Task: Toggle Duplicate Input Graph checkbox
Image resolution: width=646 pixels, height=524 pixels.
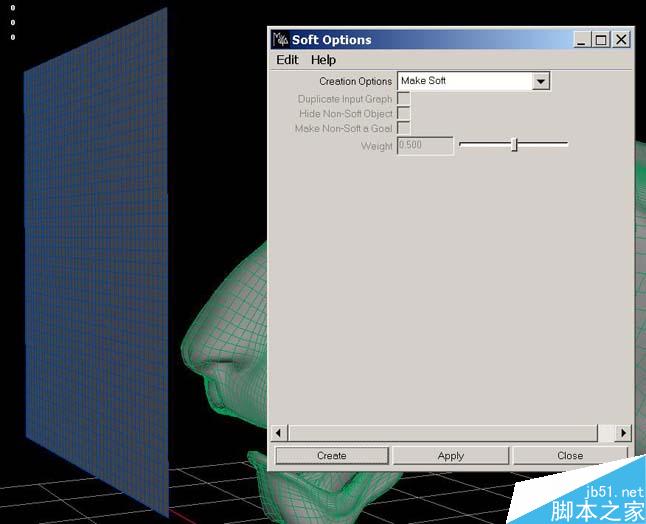Action: [x=403, y=99]
